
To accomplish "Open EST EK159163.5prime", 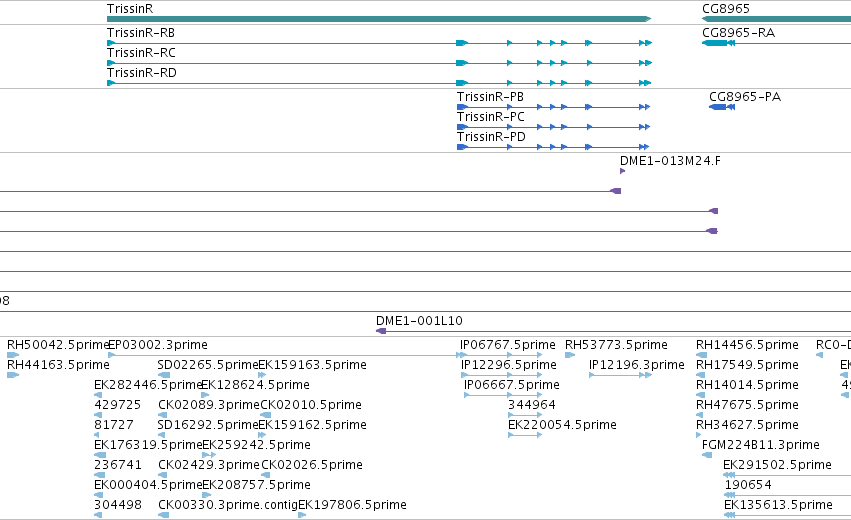I will [313, 365].
